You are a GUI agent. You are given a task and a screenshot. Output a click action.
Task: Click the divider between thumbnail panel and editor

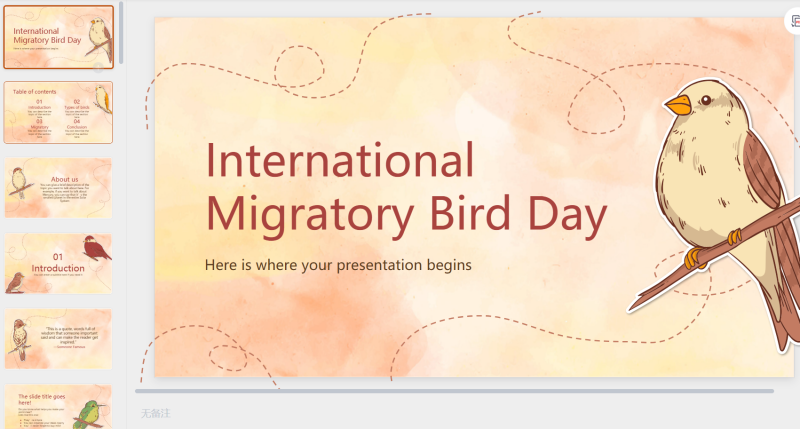tap(127, 214)
